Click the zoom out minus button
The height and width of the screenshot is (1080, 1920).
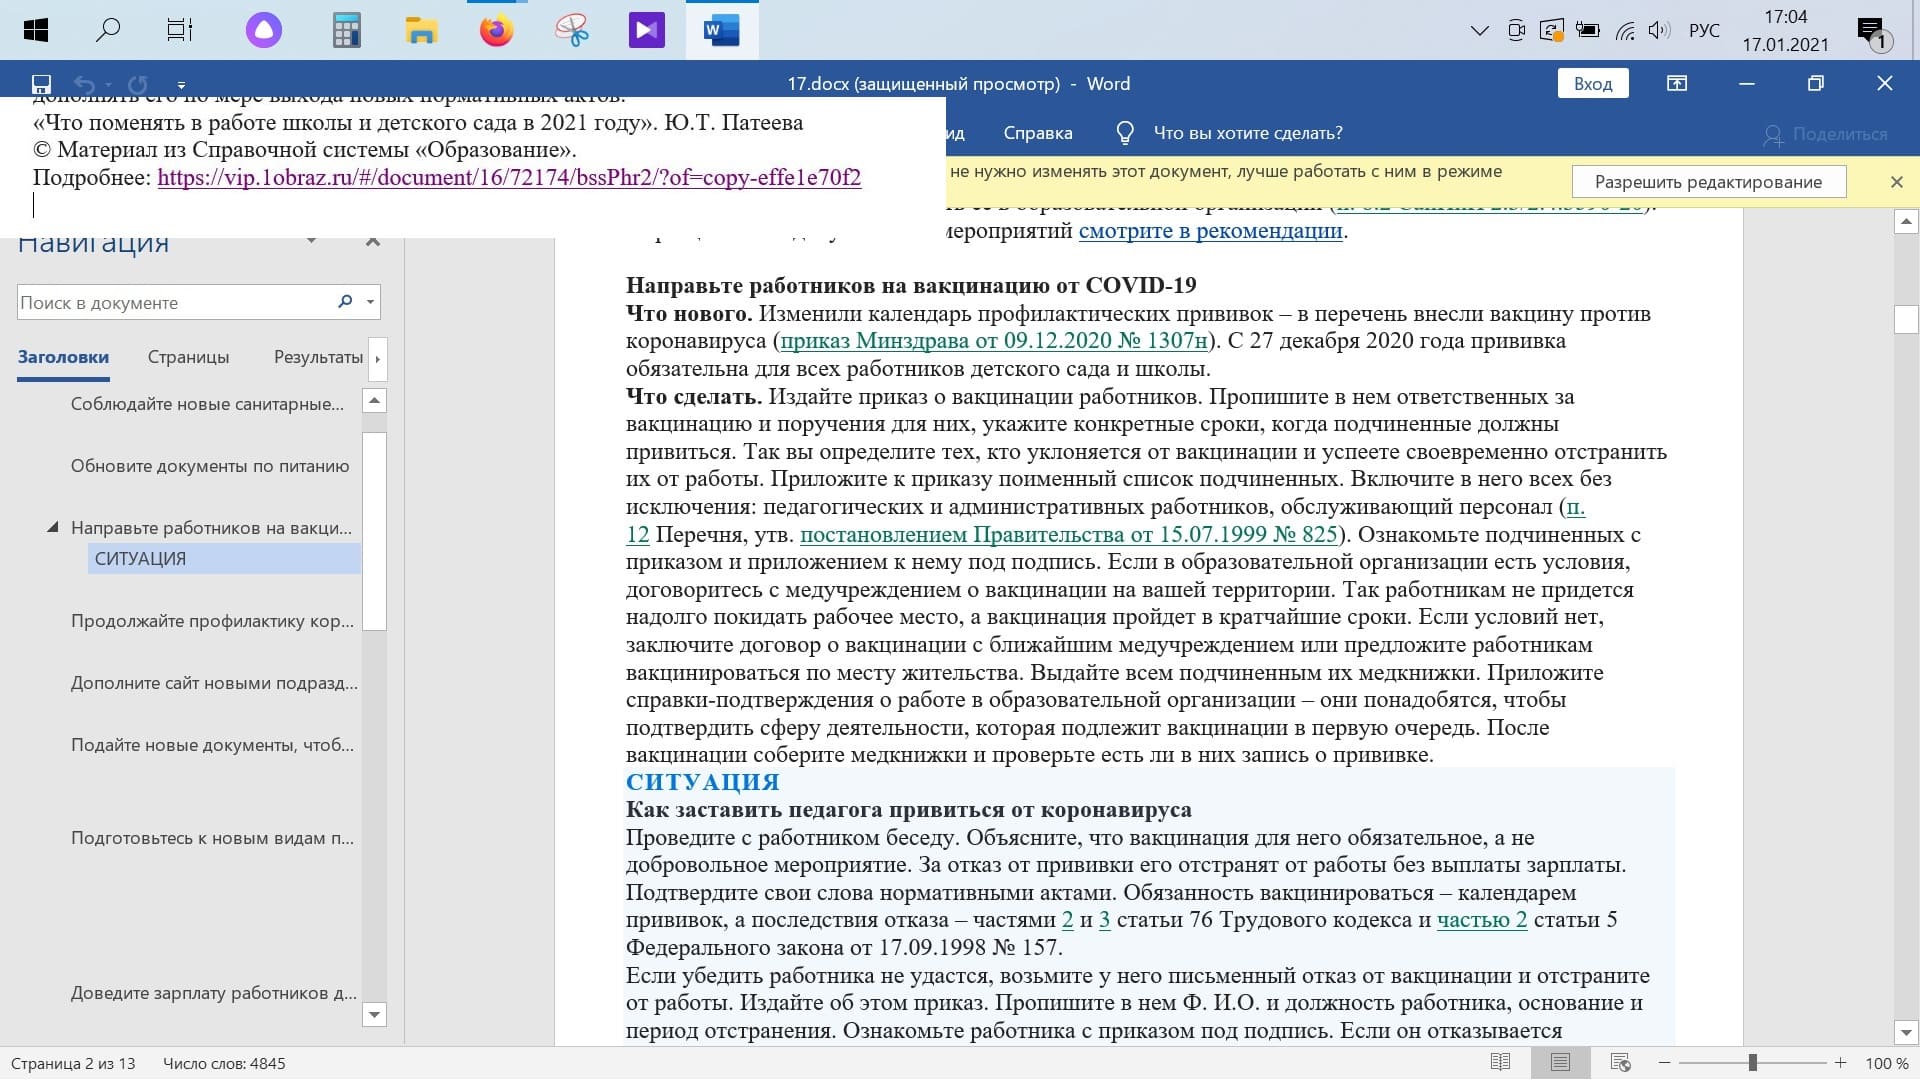point(1664,1063)
